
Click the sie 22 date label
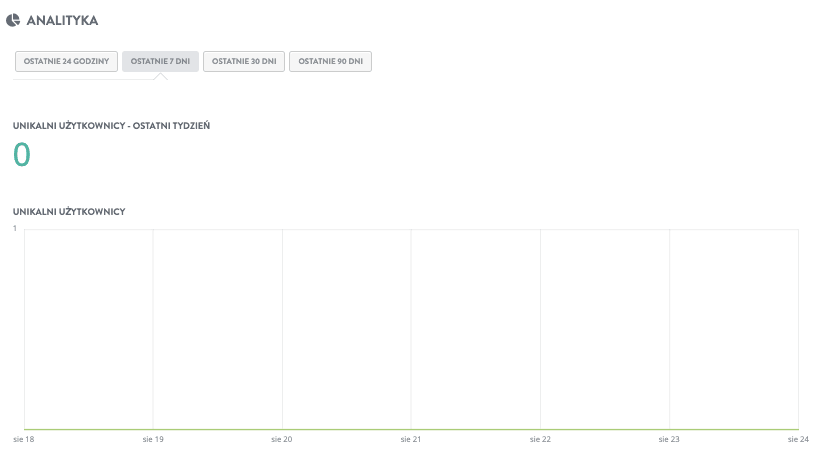pos(540,439)
